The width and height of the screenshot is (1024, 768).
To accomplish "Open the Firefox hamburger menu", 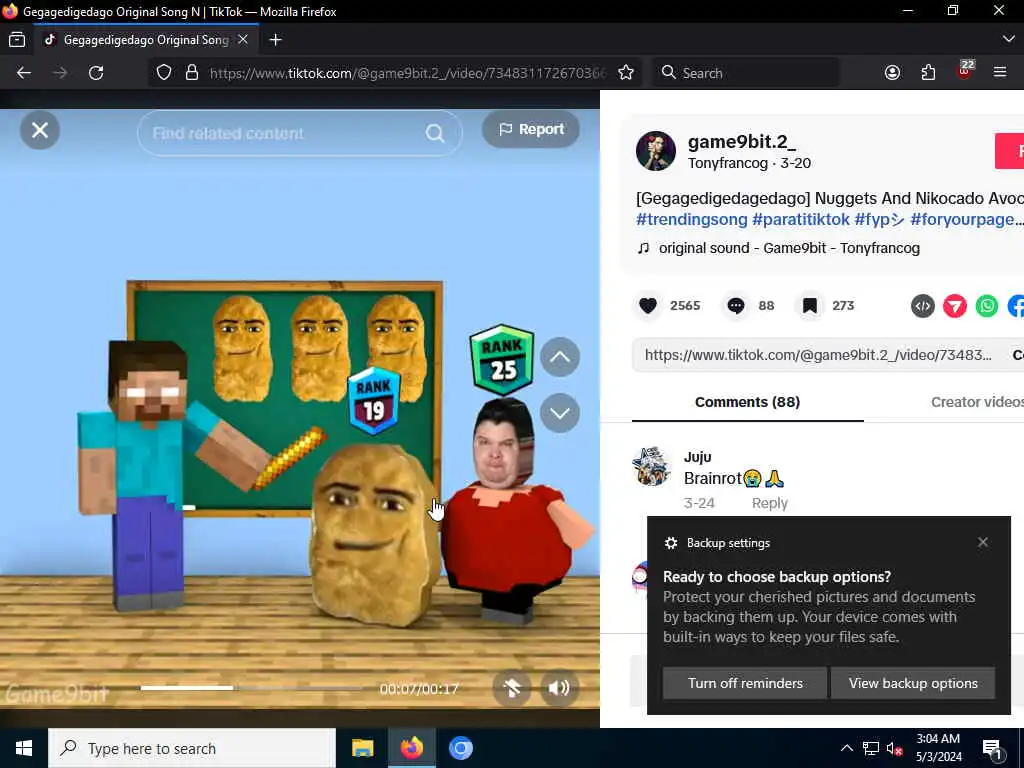I will (1000, 72).
